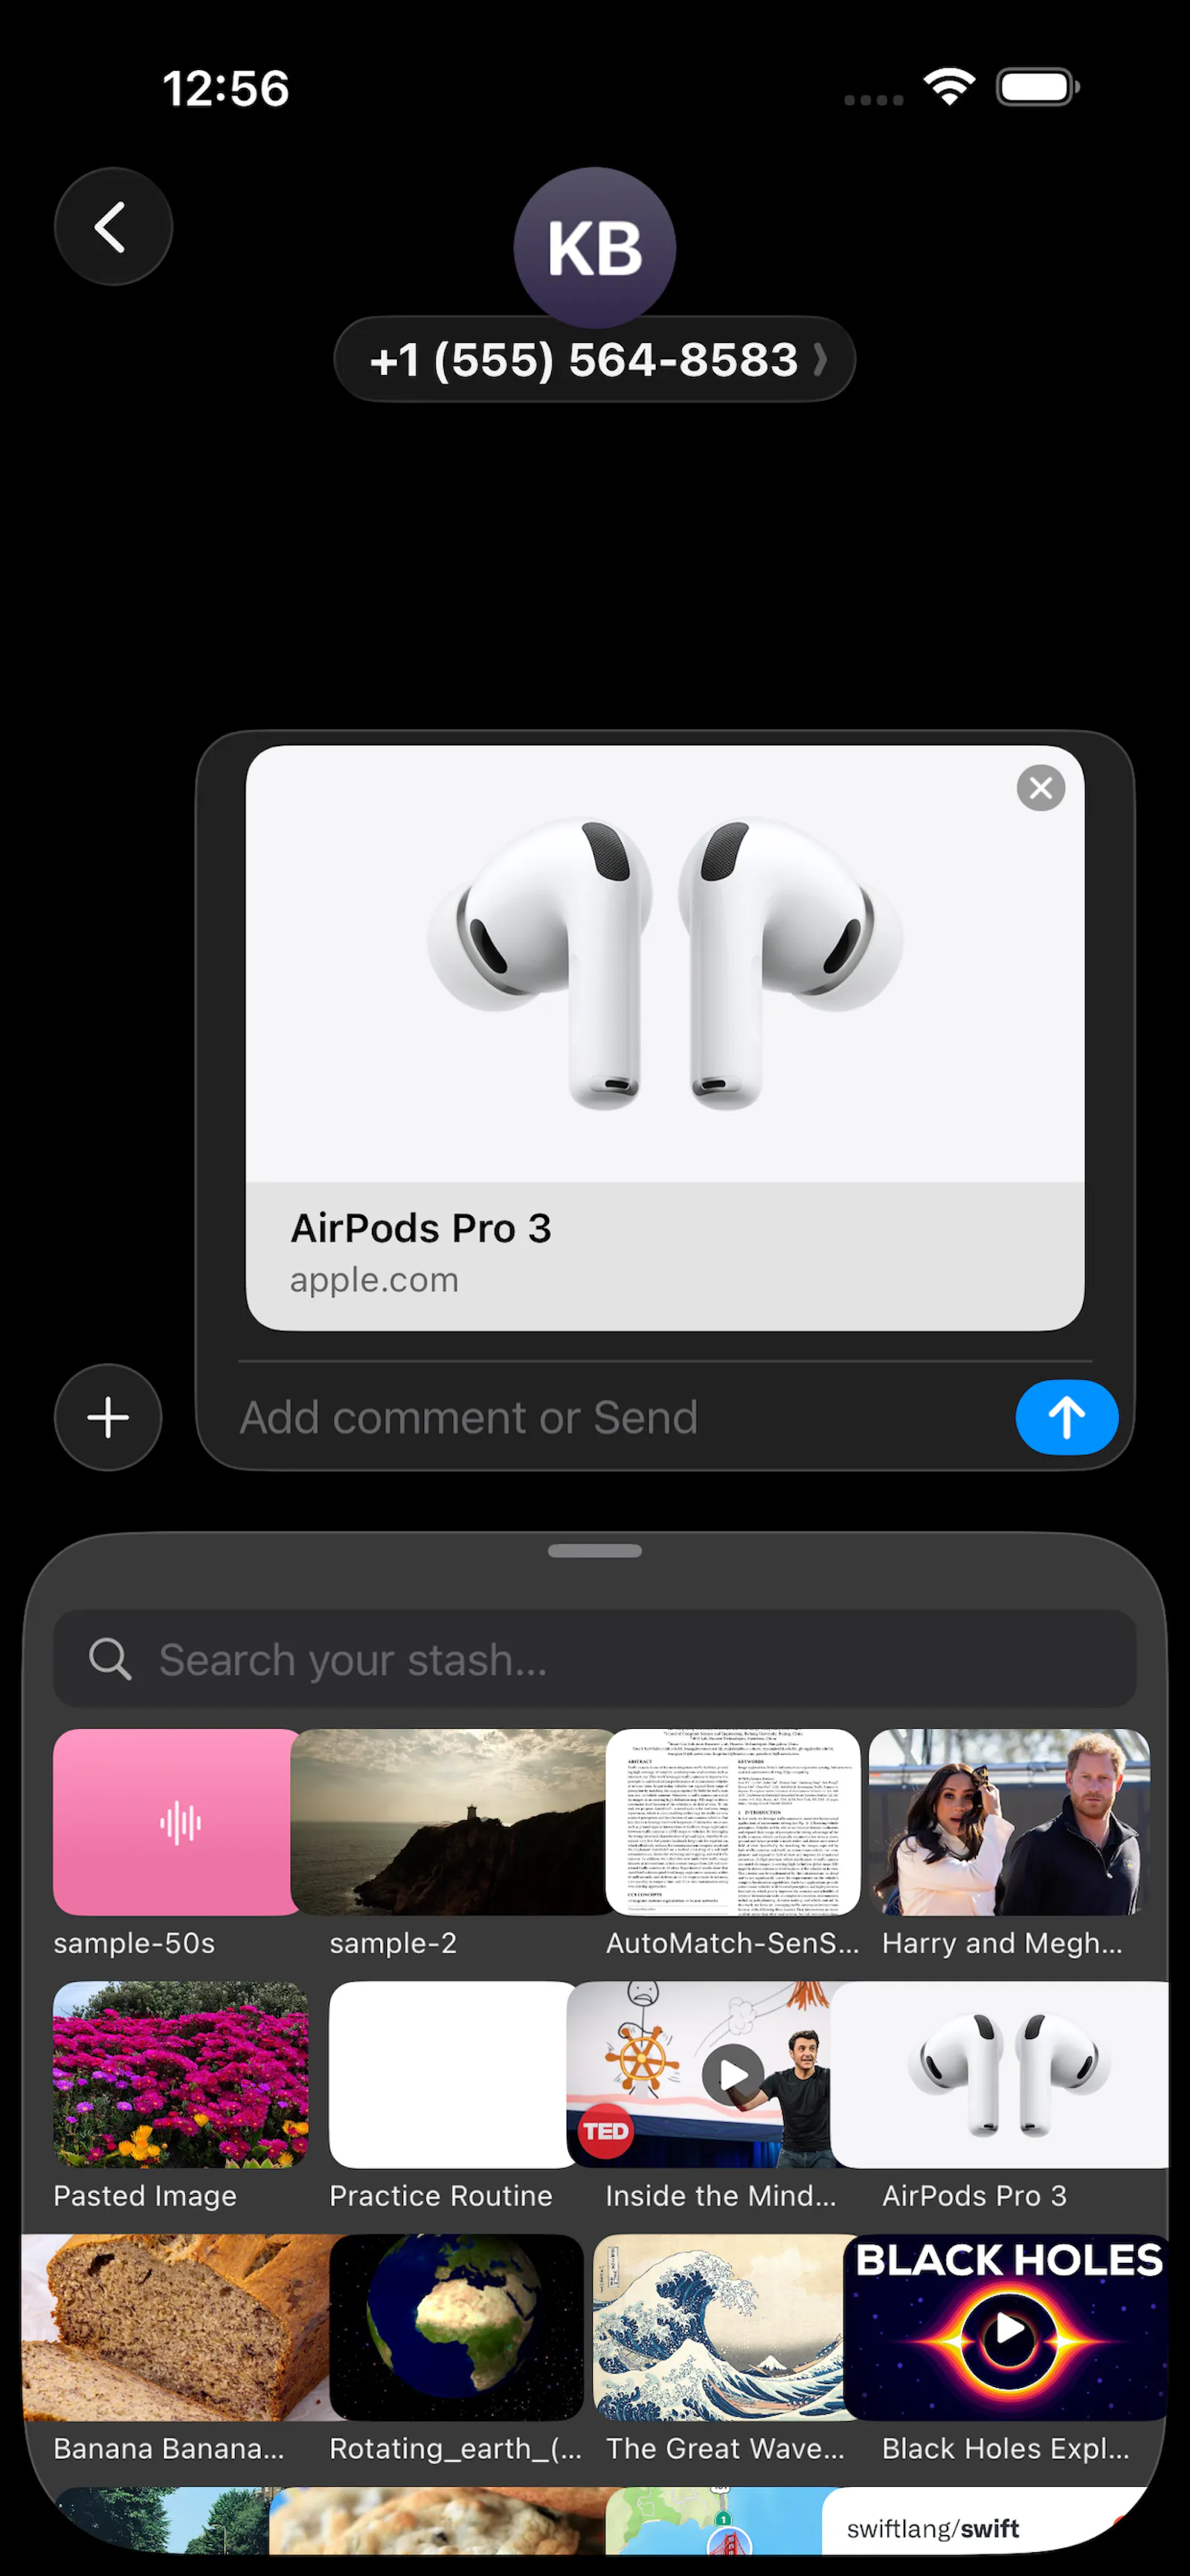The height and width of the screenshot is (2576, 1190).
Task: Select the AutoMatch-SenS document thumbnail
Action: coord(733,1822)
